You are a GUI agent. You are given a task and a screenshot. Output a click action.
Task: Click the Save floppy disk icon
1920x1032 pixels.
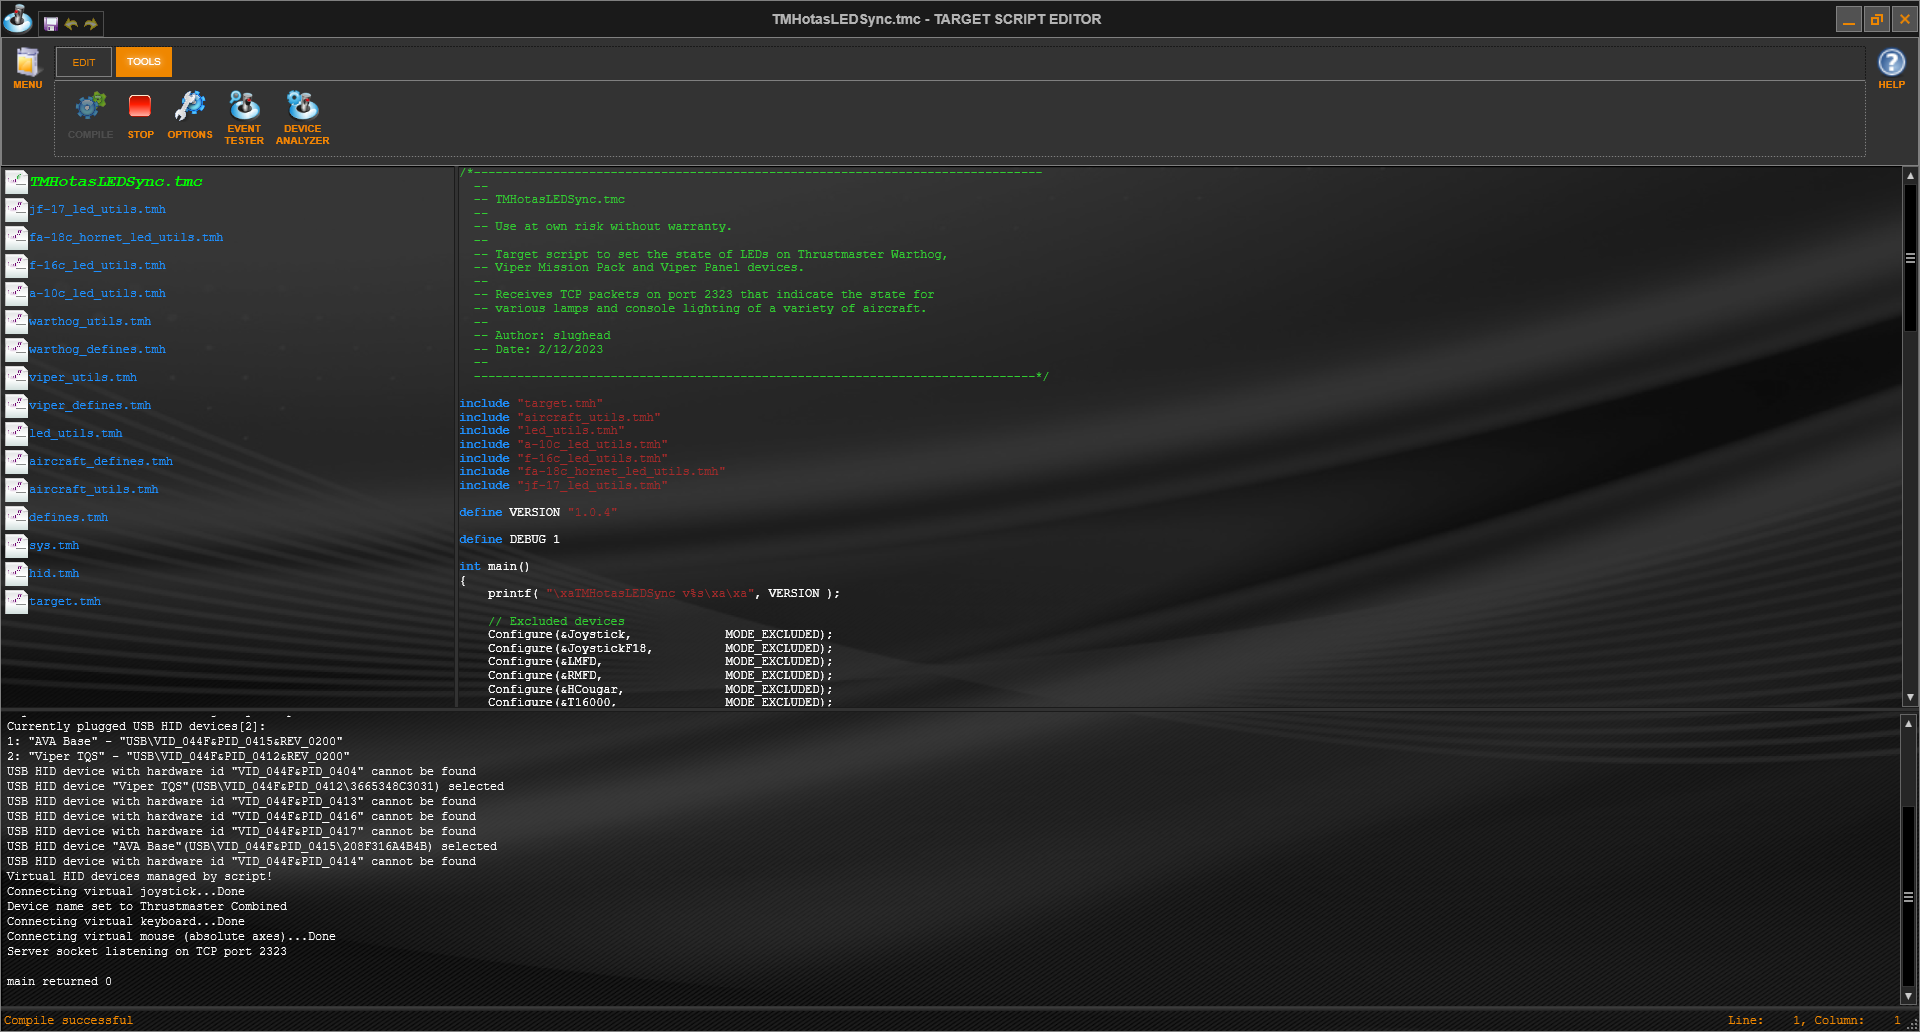51,24
